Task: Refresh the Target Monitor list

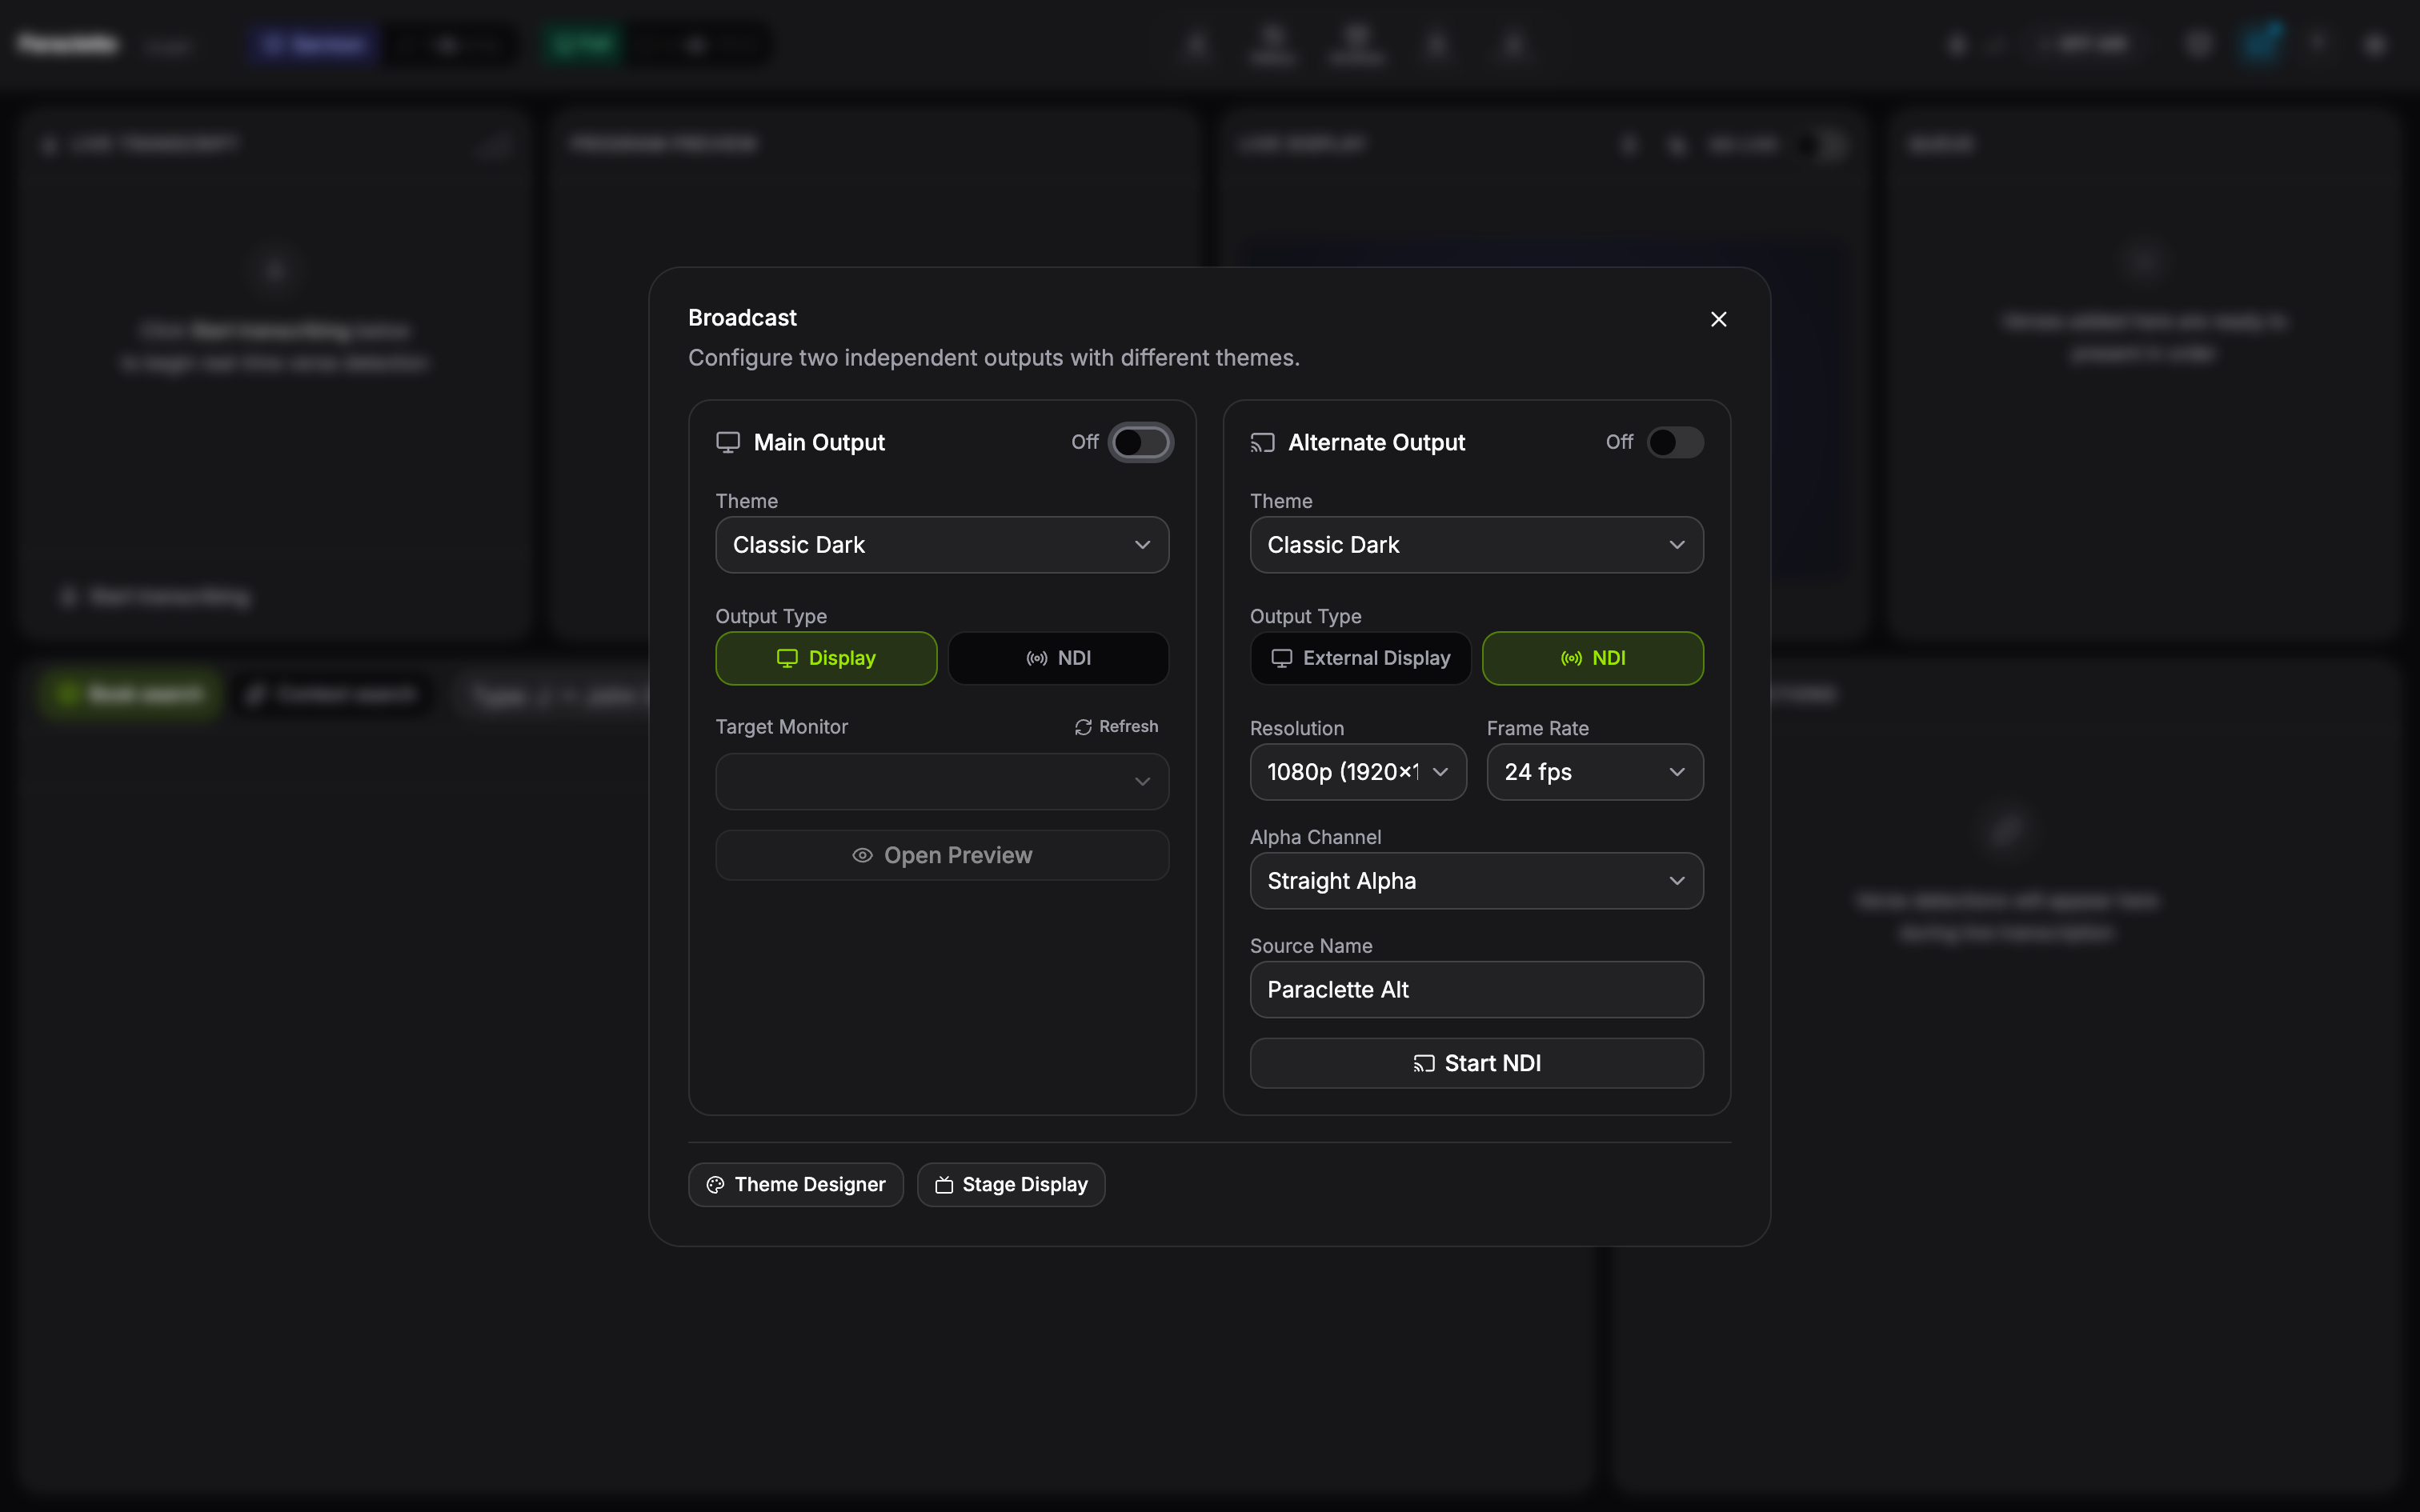Action: [1116, 727]
